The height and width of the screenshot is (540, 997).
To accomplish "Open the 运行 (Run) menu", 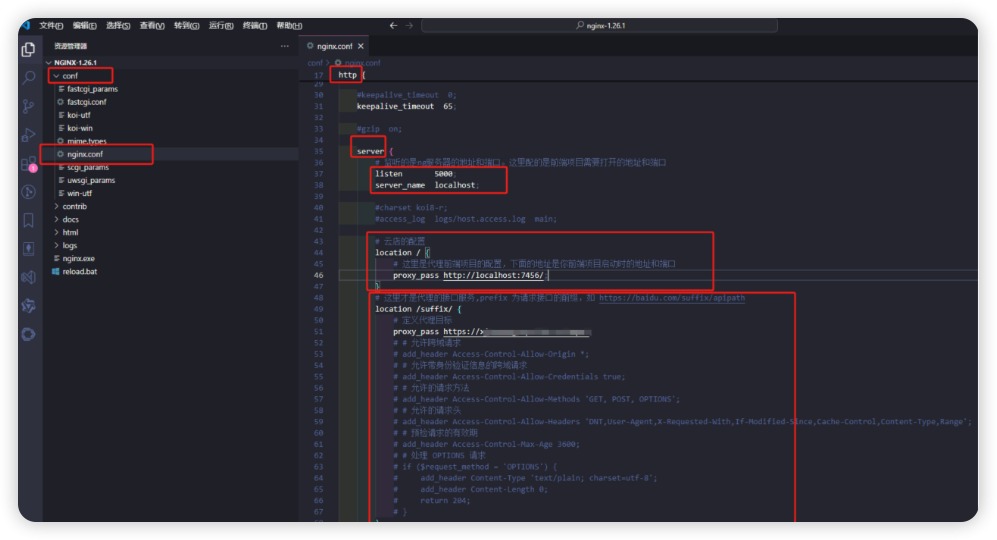I will 221,25.
